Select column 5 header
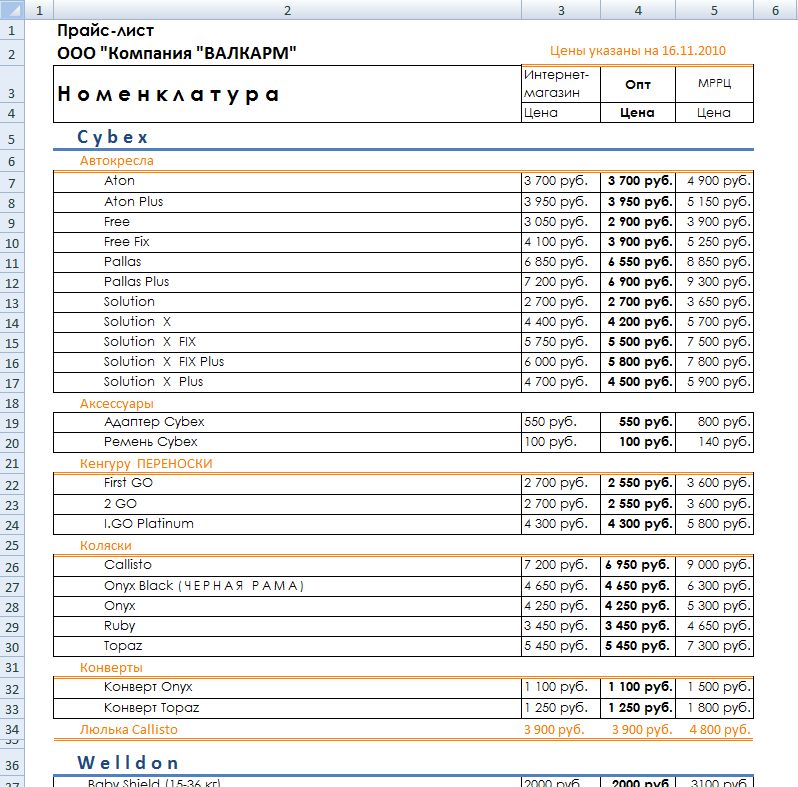The width and height of the screenshot is (798, 787). [x=714, y=10]
